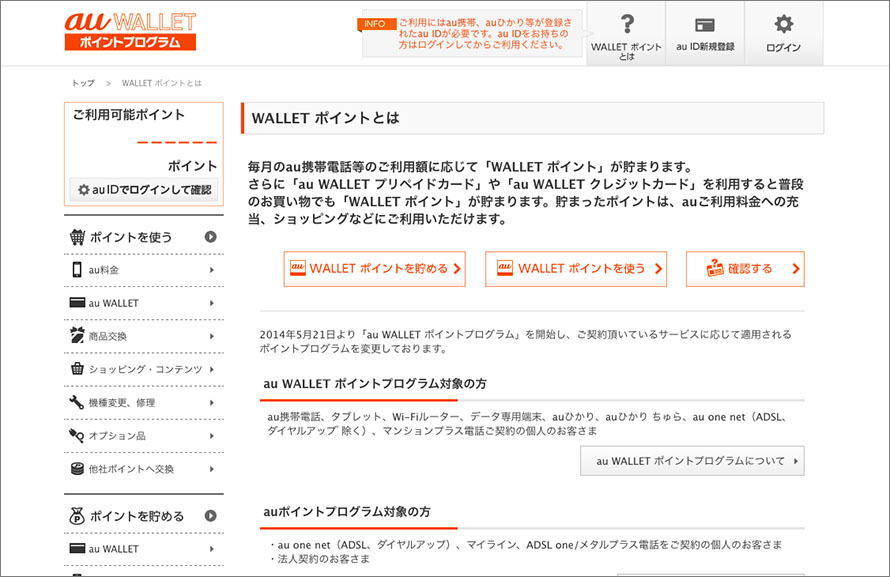
Task: Expand the ポイントを貯める section arrow
Action: point(211,516)
